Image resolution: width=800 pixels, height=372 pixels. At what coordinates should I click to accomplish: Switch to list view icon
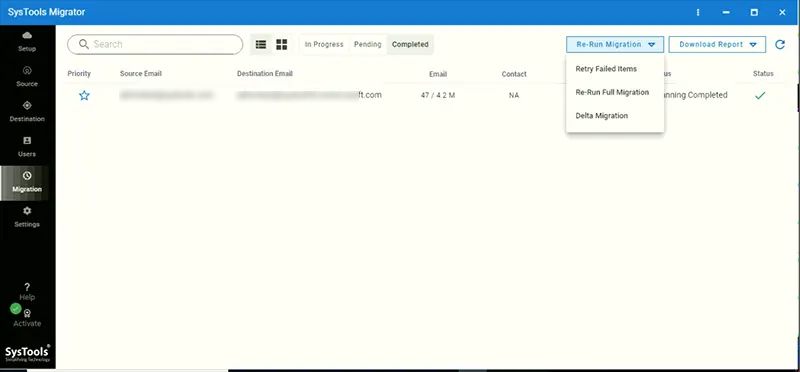point(261,44)
